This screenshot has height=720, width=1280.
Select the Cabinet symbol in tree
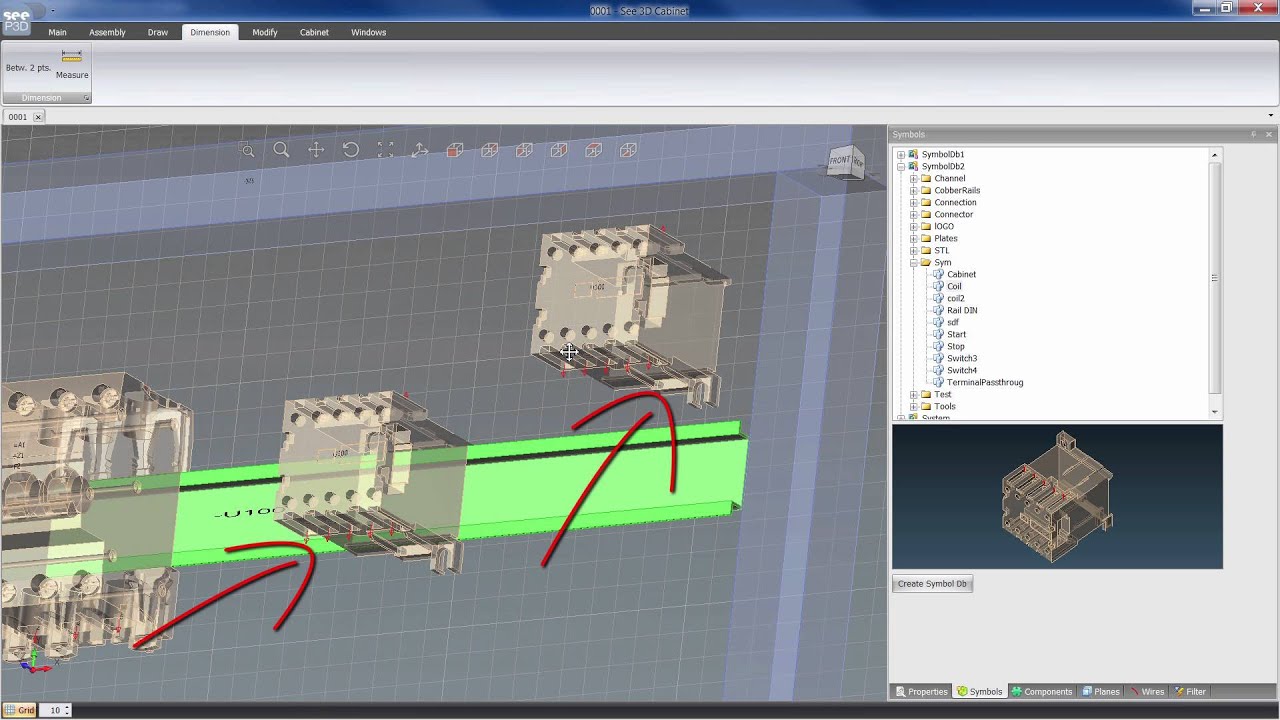coord(961,274)
